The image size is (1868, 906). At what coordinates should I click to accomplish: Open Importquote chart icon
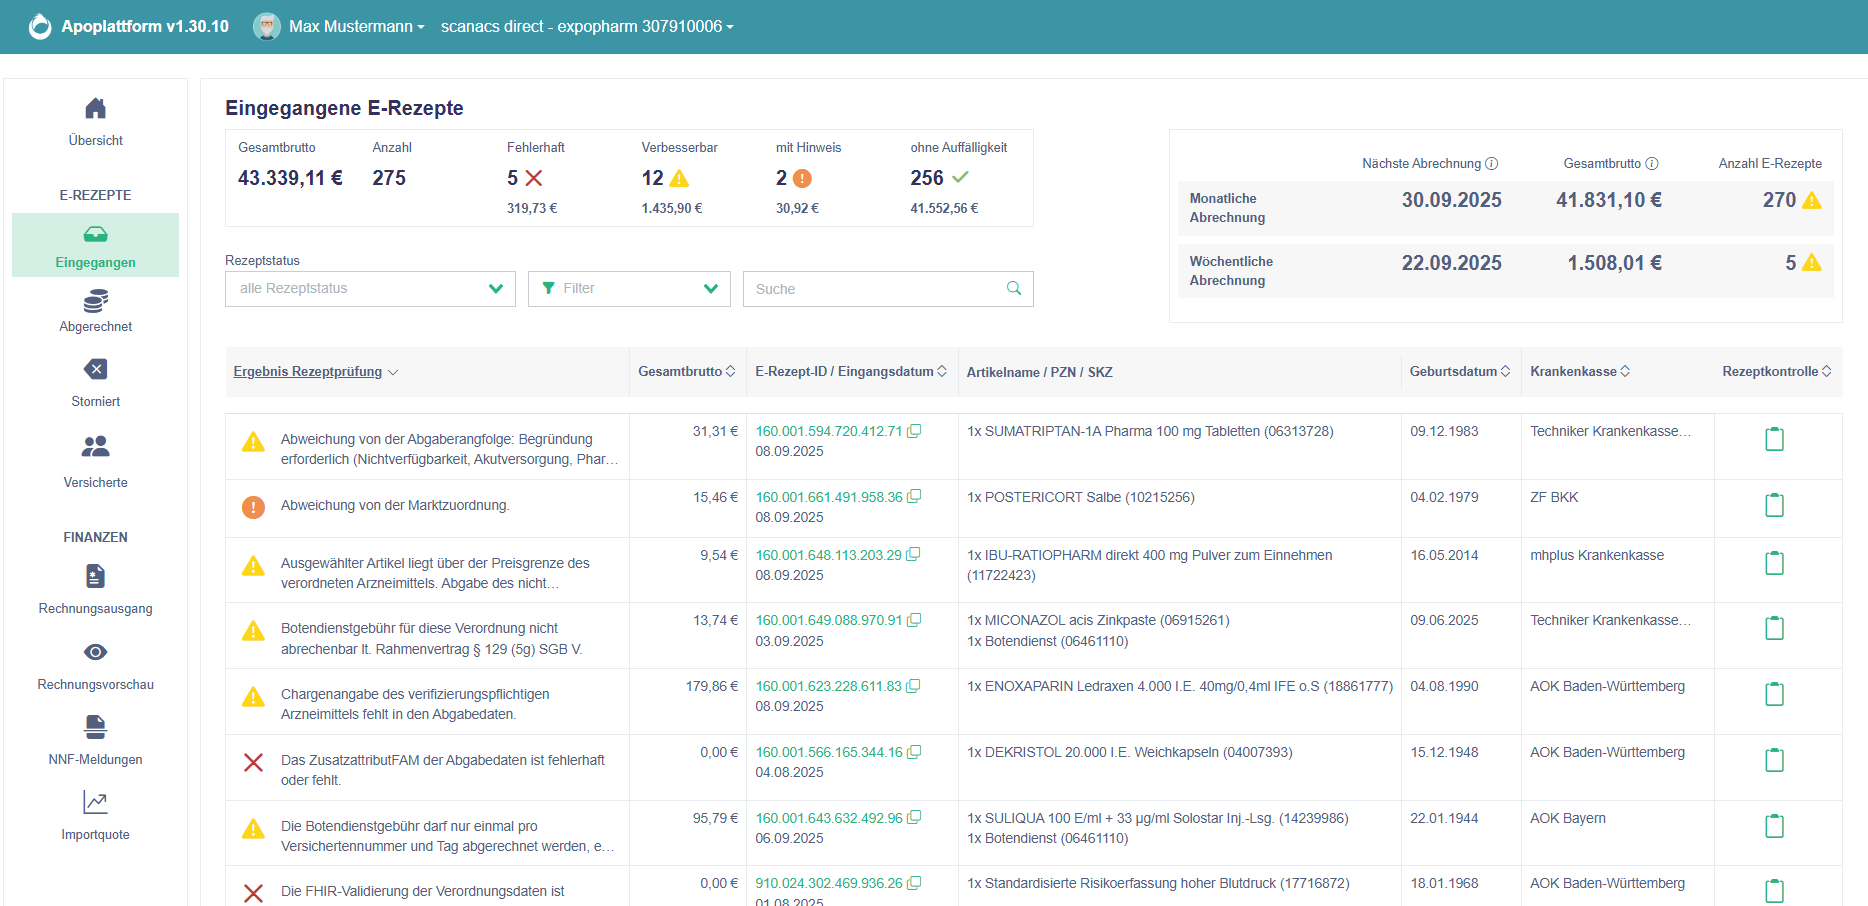tap(95, 802)
